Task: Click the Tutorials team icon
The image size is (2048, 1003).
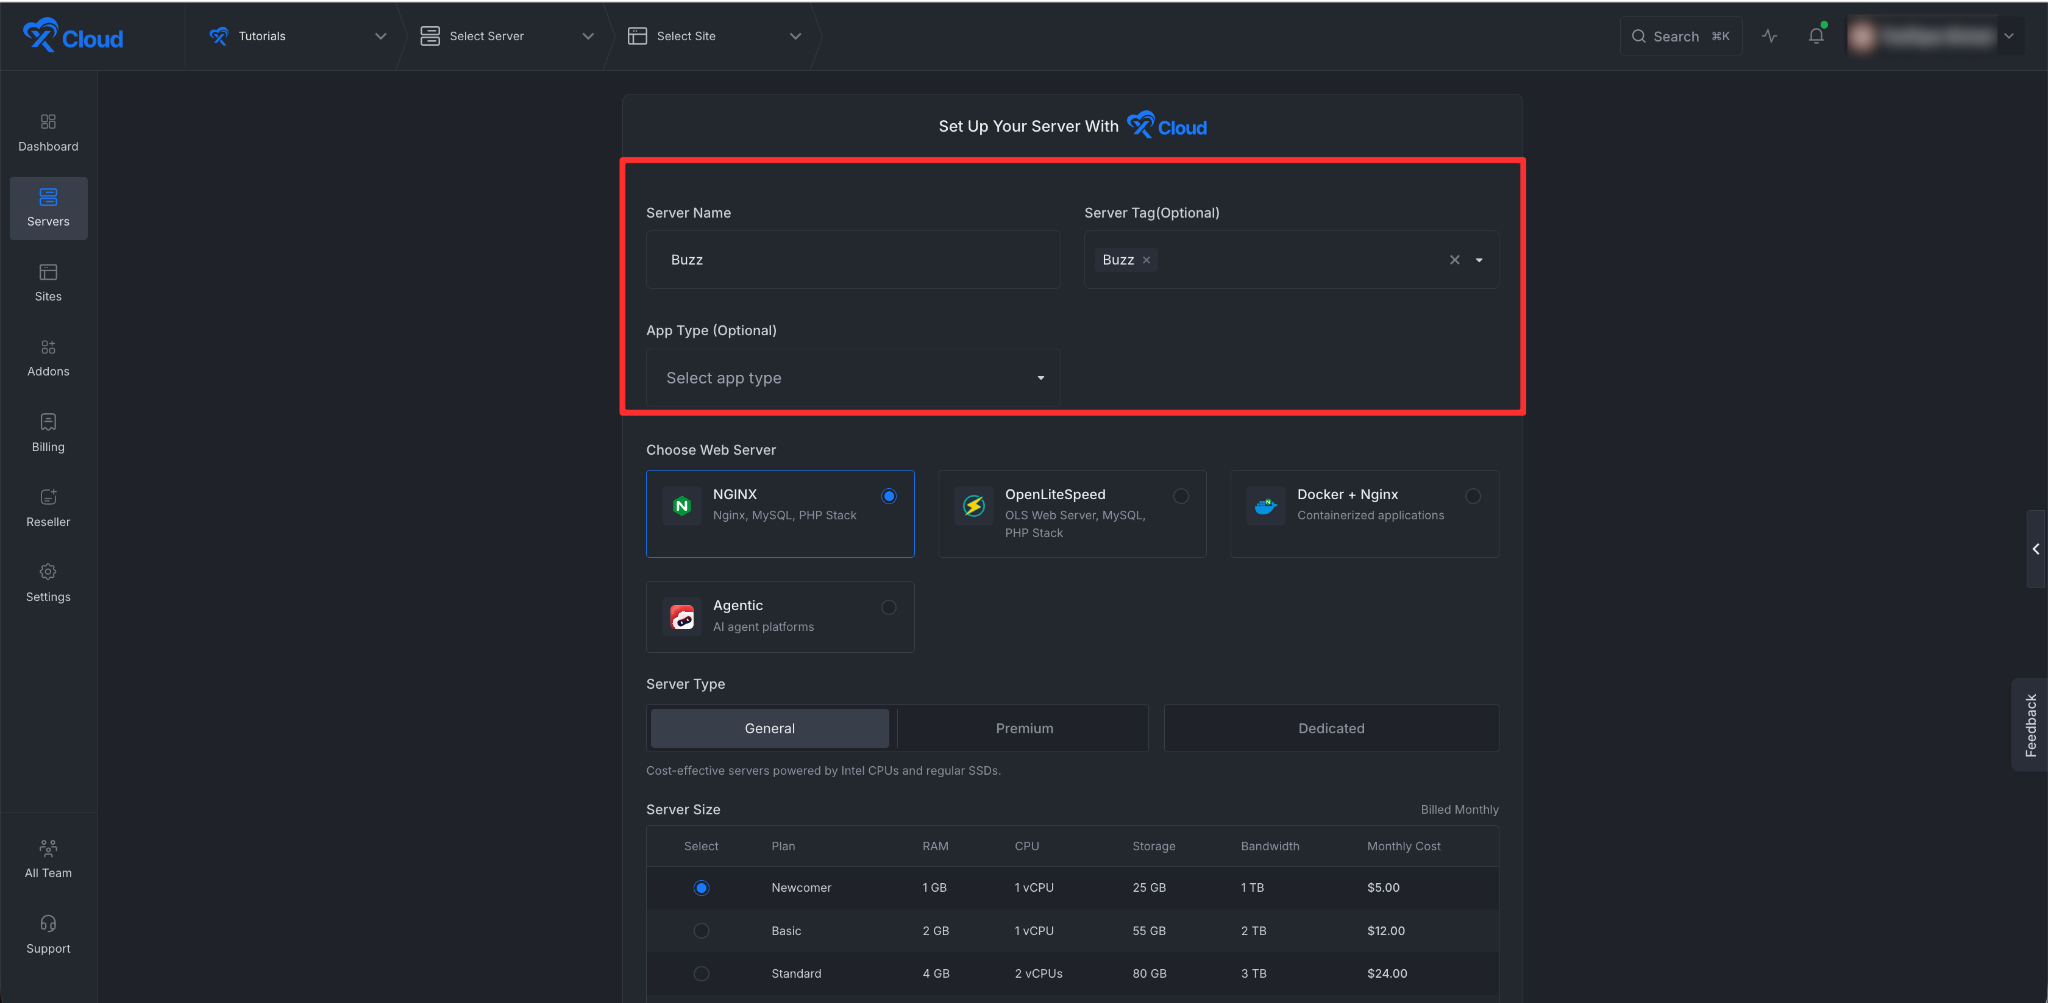Action: pos(219,36)
